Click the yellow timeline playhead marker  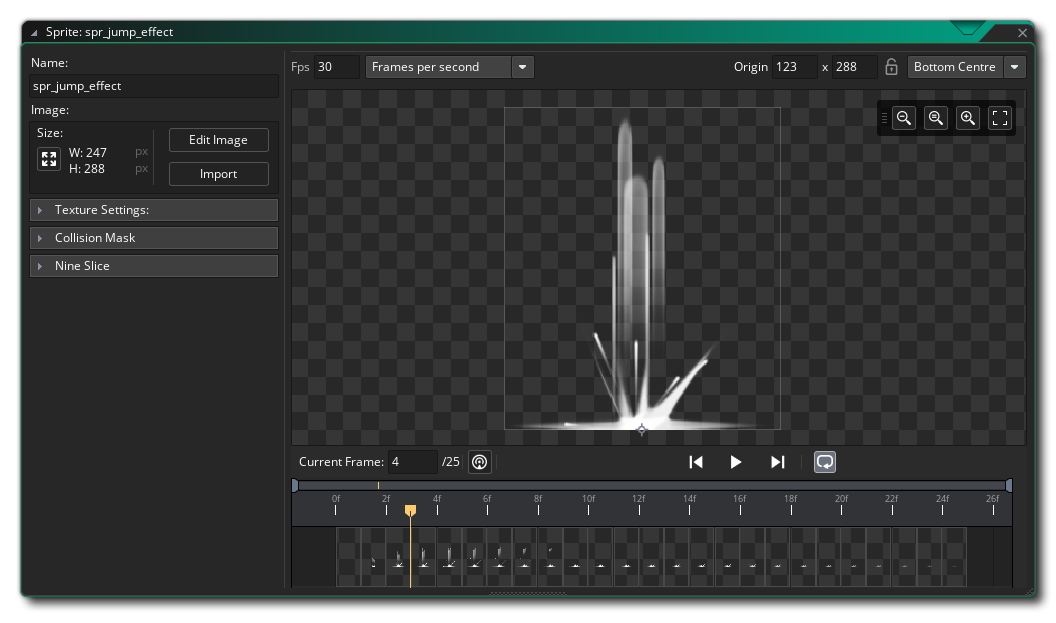pyautogui.click(x=410, y=511)
